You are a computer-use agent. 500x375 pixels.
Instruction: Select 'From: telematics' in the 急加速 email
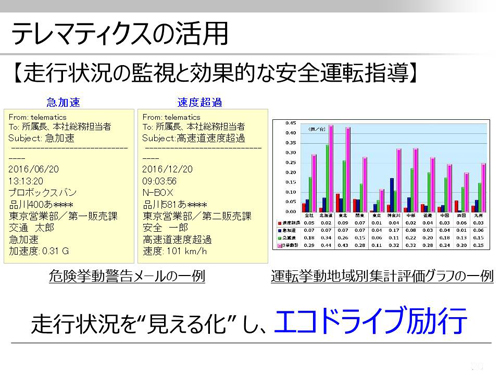37,117
